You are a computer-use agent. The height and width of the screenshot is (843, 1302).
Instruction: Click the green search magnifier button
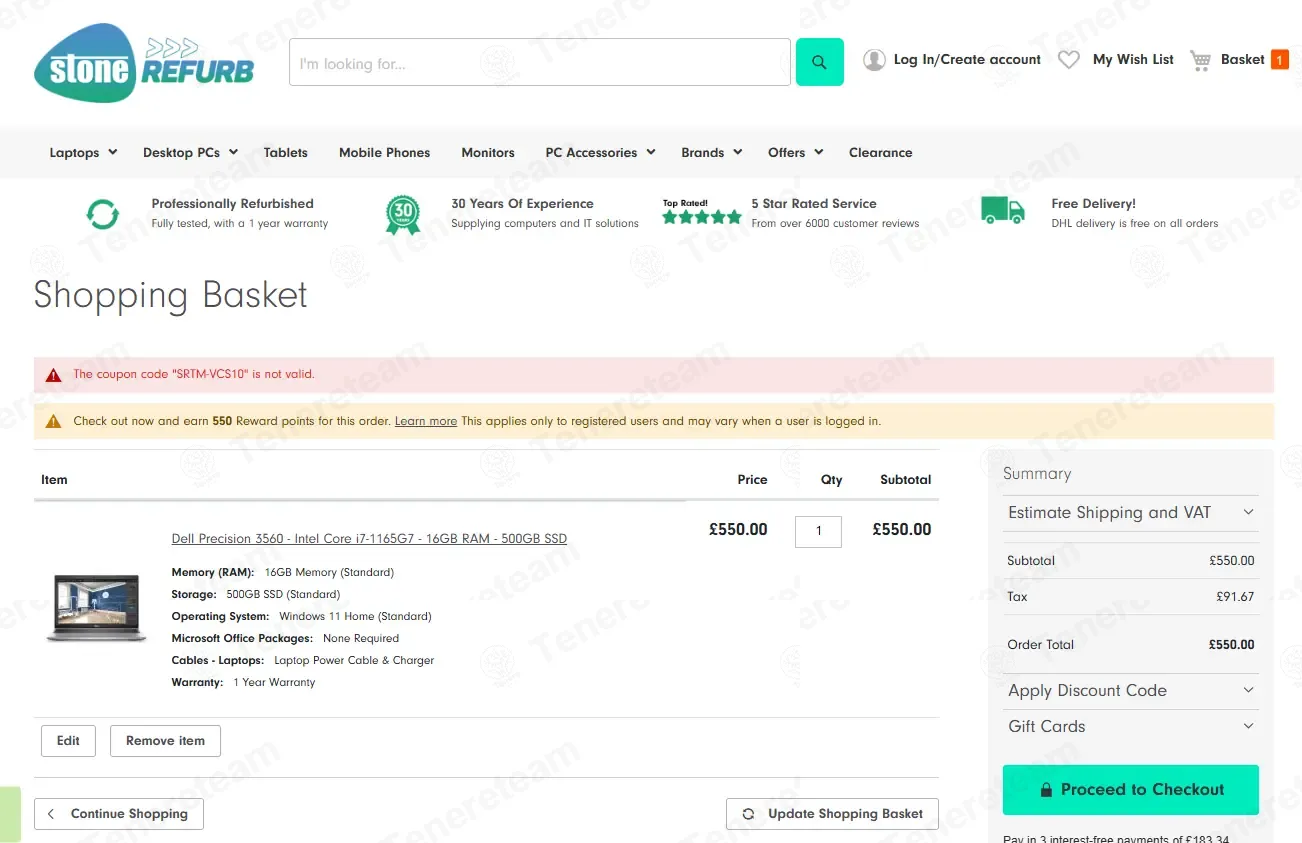(820, 62)
